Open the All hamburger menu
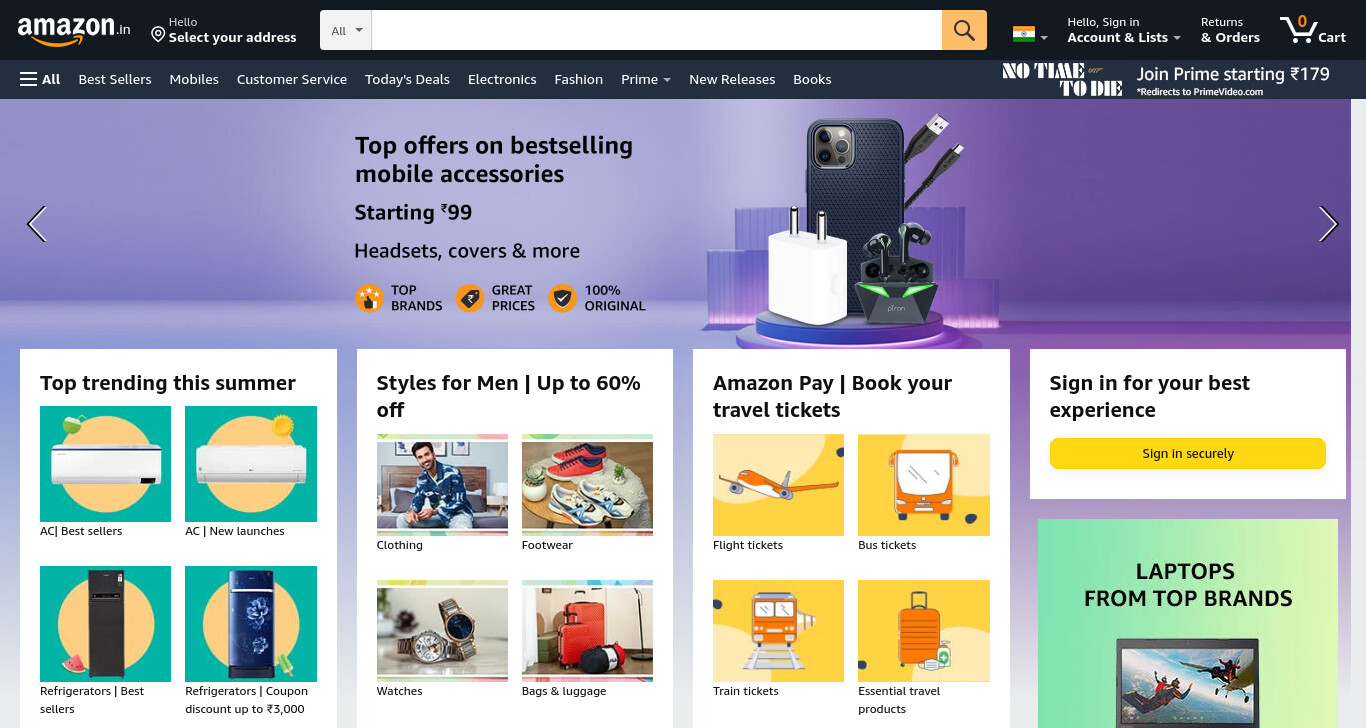This screenshot has width=1366, height=728. click(40, 79)
